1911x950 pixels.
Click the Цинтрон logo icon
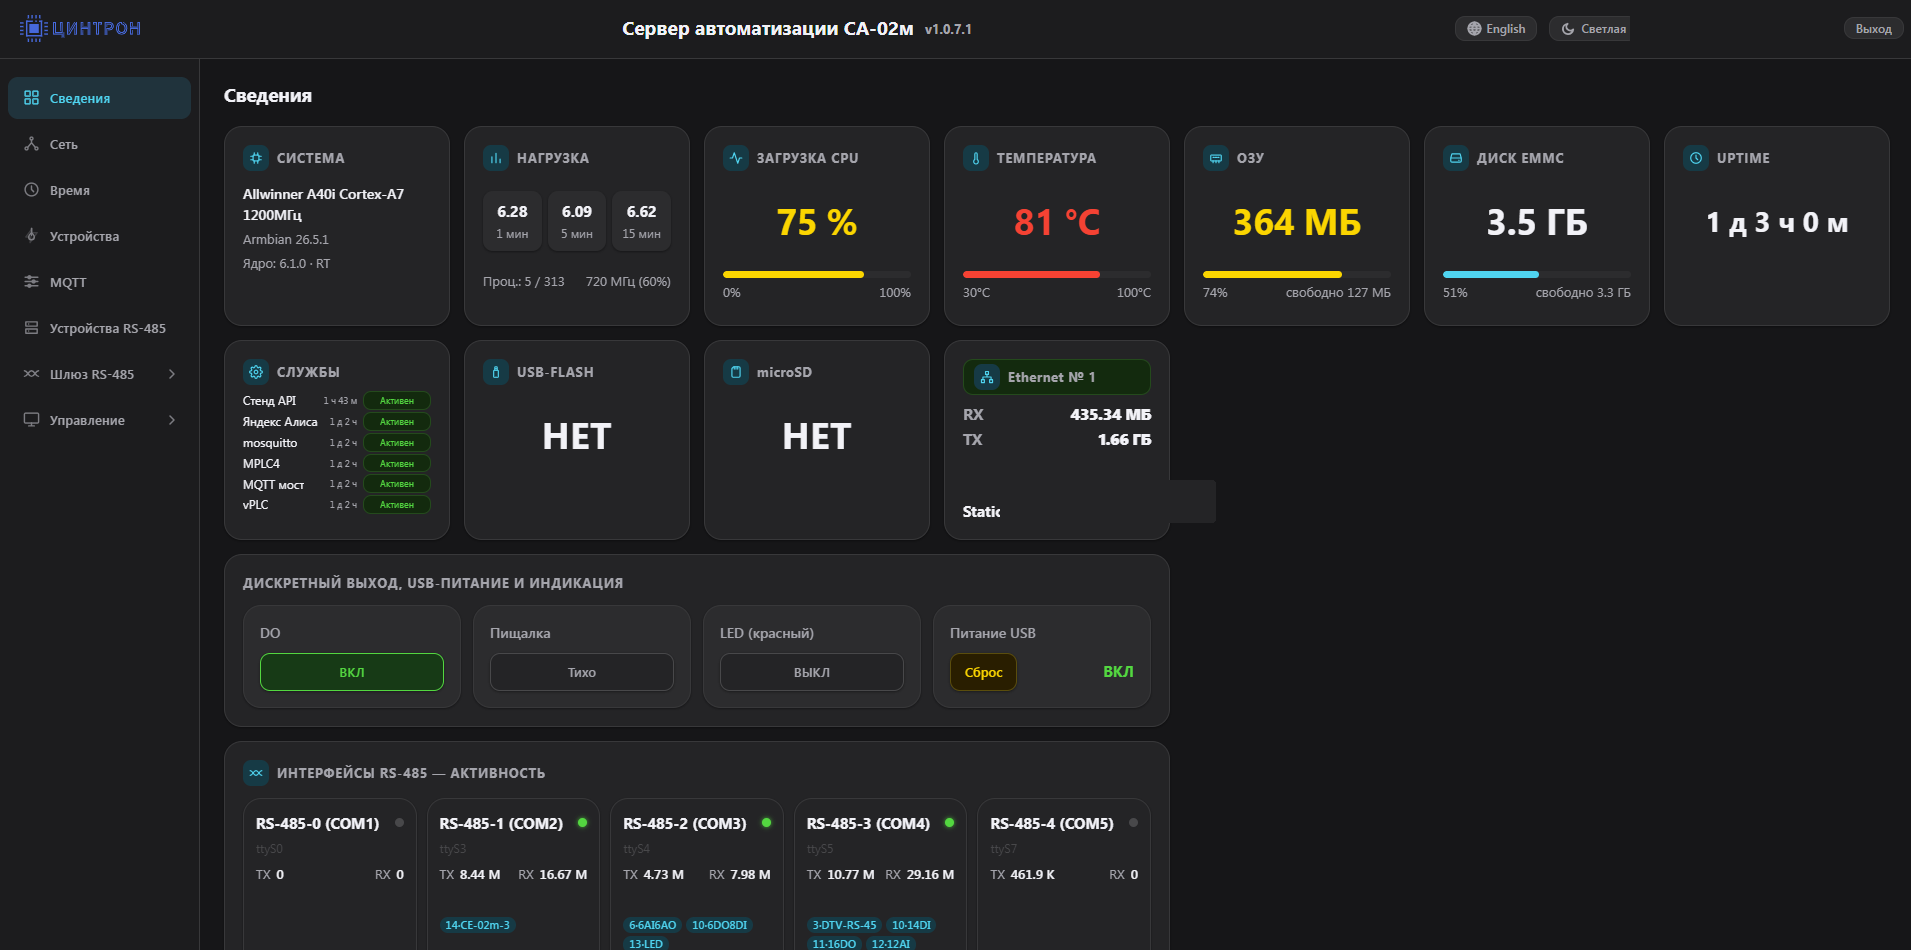coord(33,28)
